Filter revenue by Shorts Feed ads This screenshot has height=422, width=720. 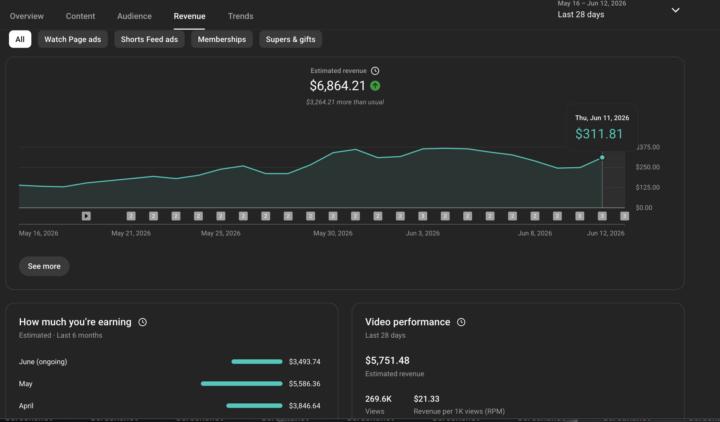click(x=149, y=39)
